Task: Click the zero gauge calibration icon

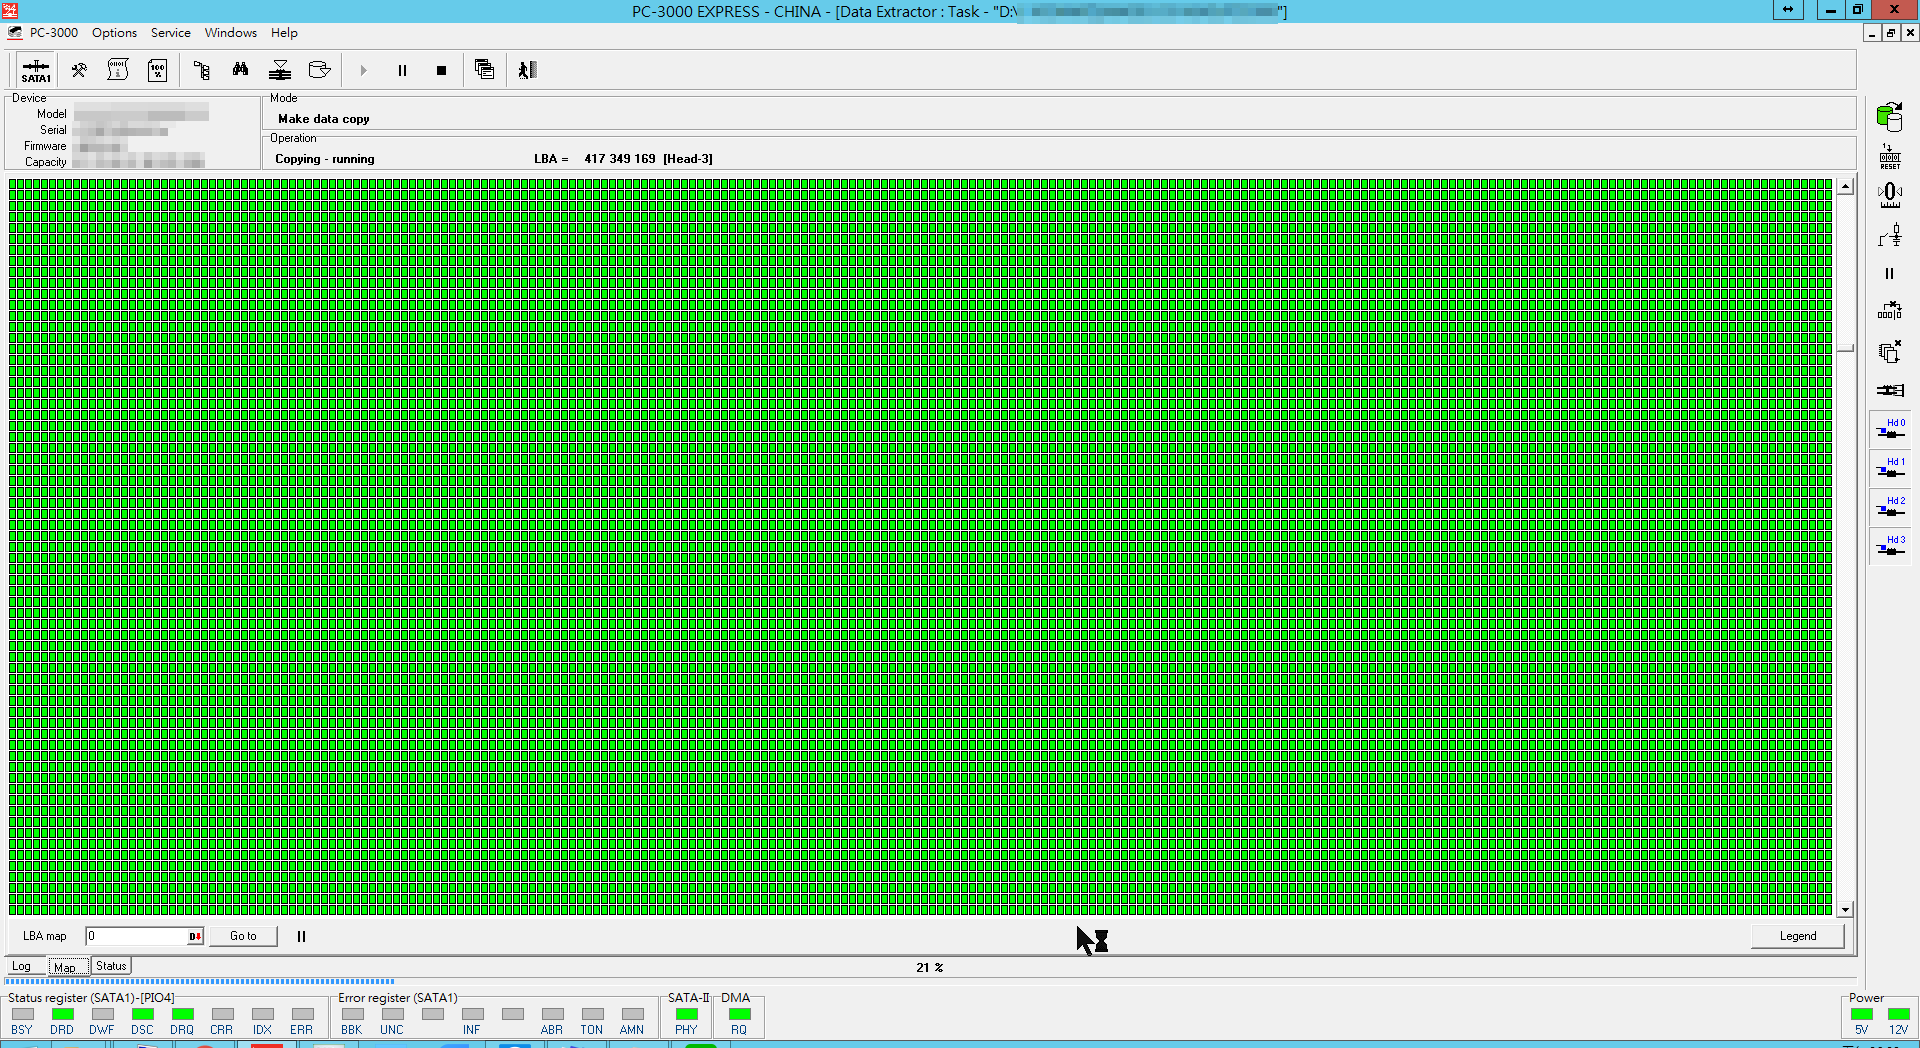Action: click(1889, 196)
